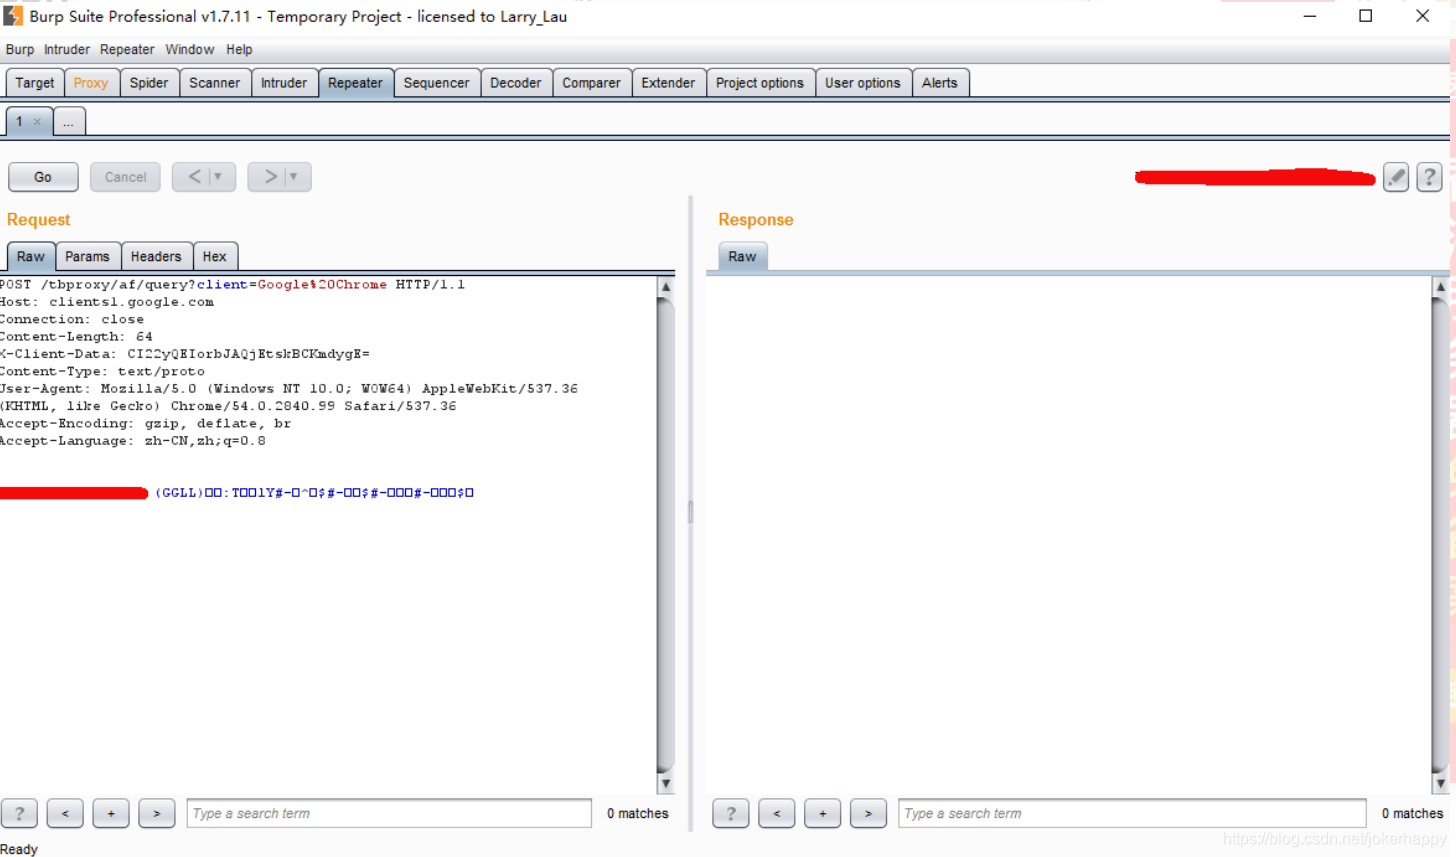Switch to the Intruder tool tab
The width and height of the screenshot is (1456, 857).
pos(284,83)
